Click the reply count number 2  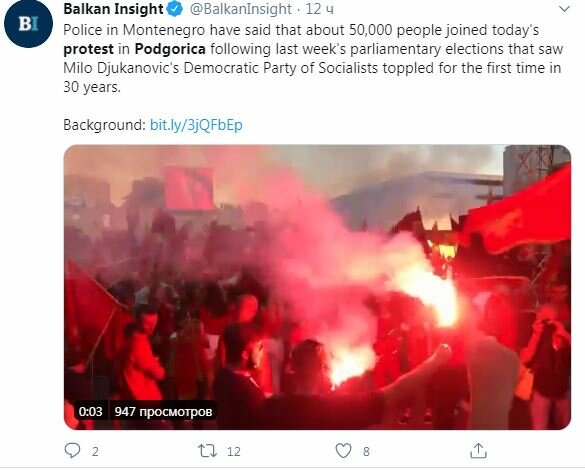point(95,451)
